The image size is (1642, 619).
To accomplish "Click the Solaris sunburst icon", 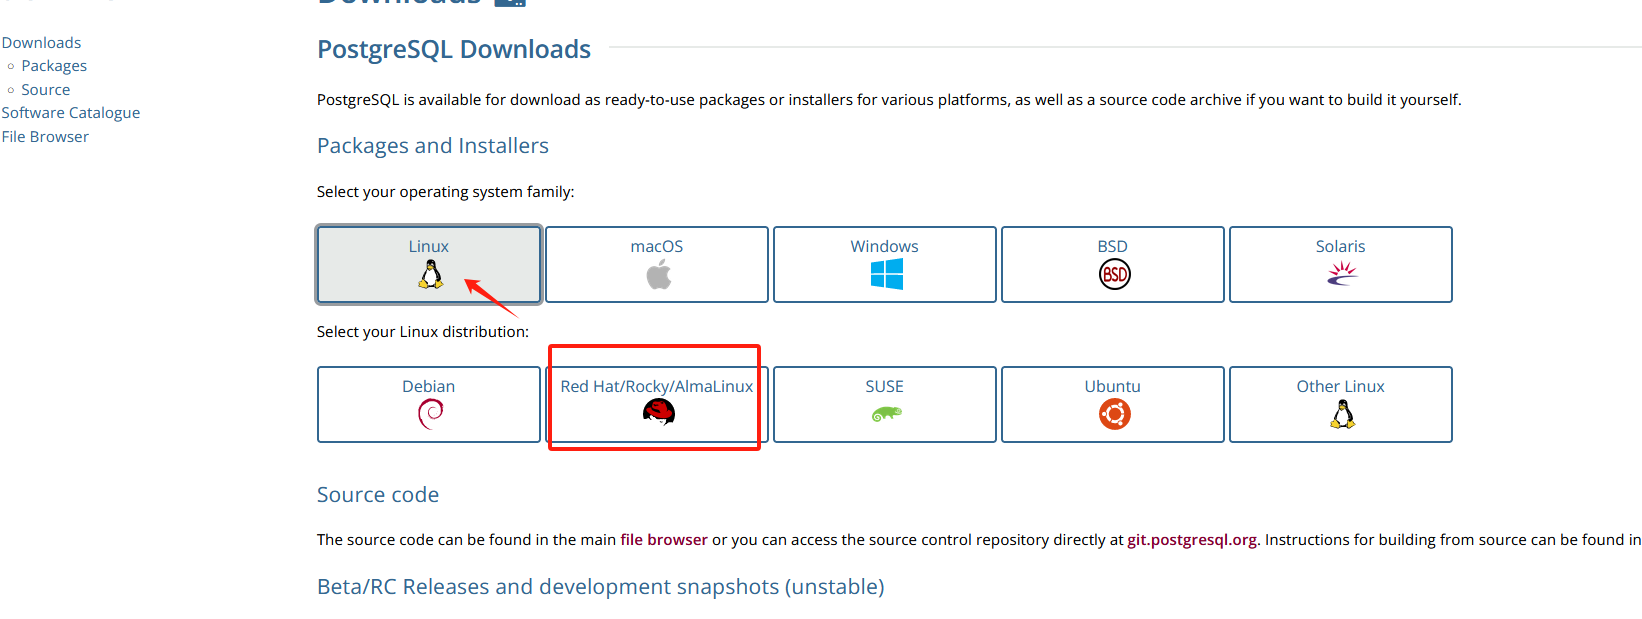I will tap(1342, 273).
